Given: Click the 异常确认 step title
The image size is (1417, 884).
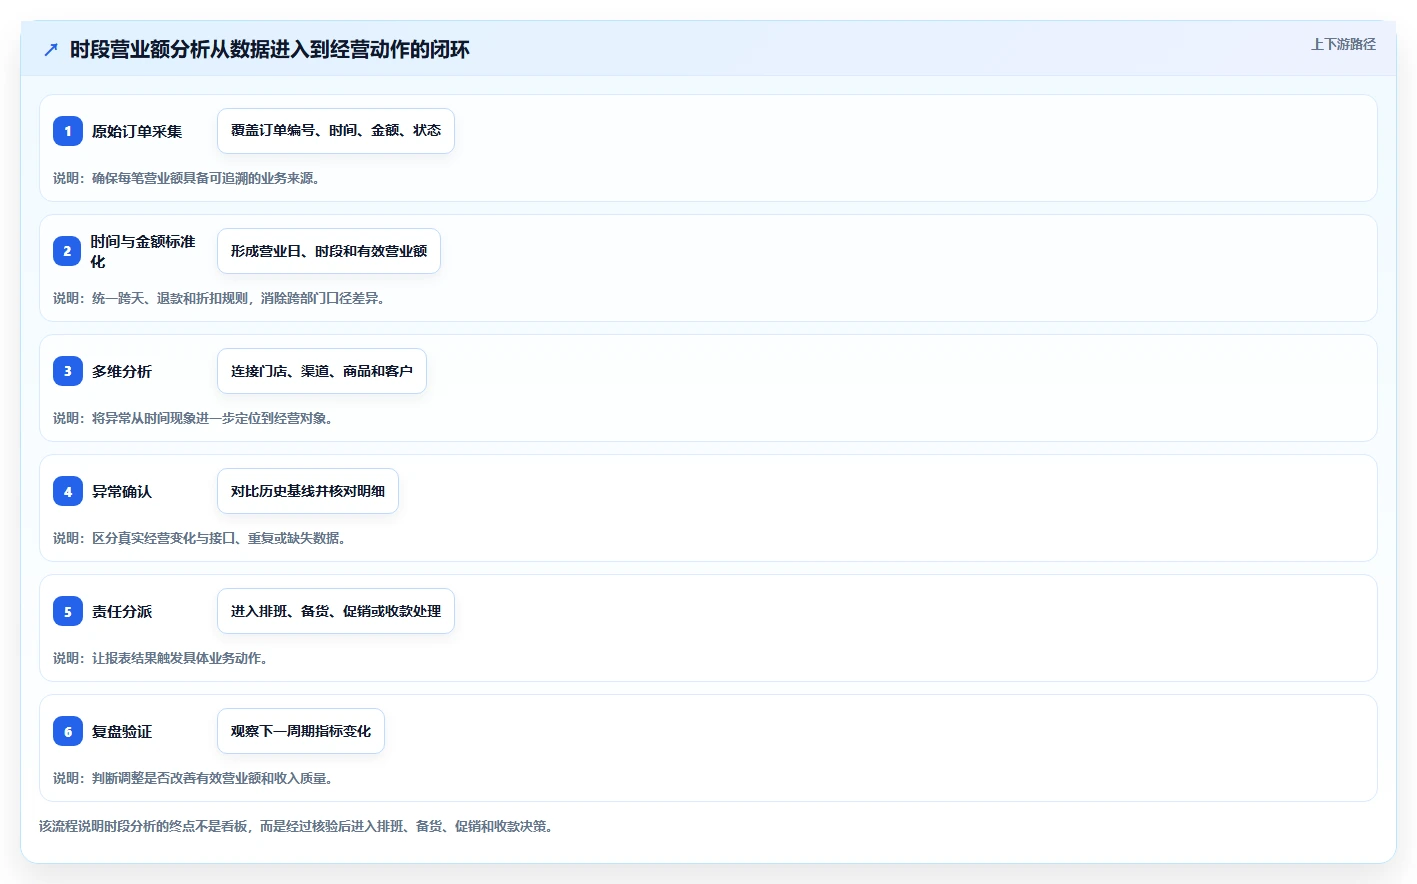Looking at the screenshot, I should coord(122,491).
